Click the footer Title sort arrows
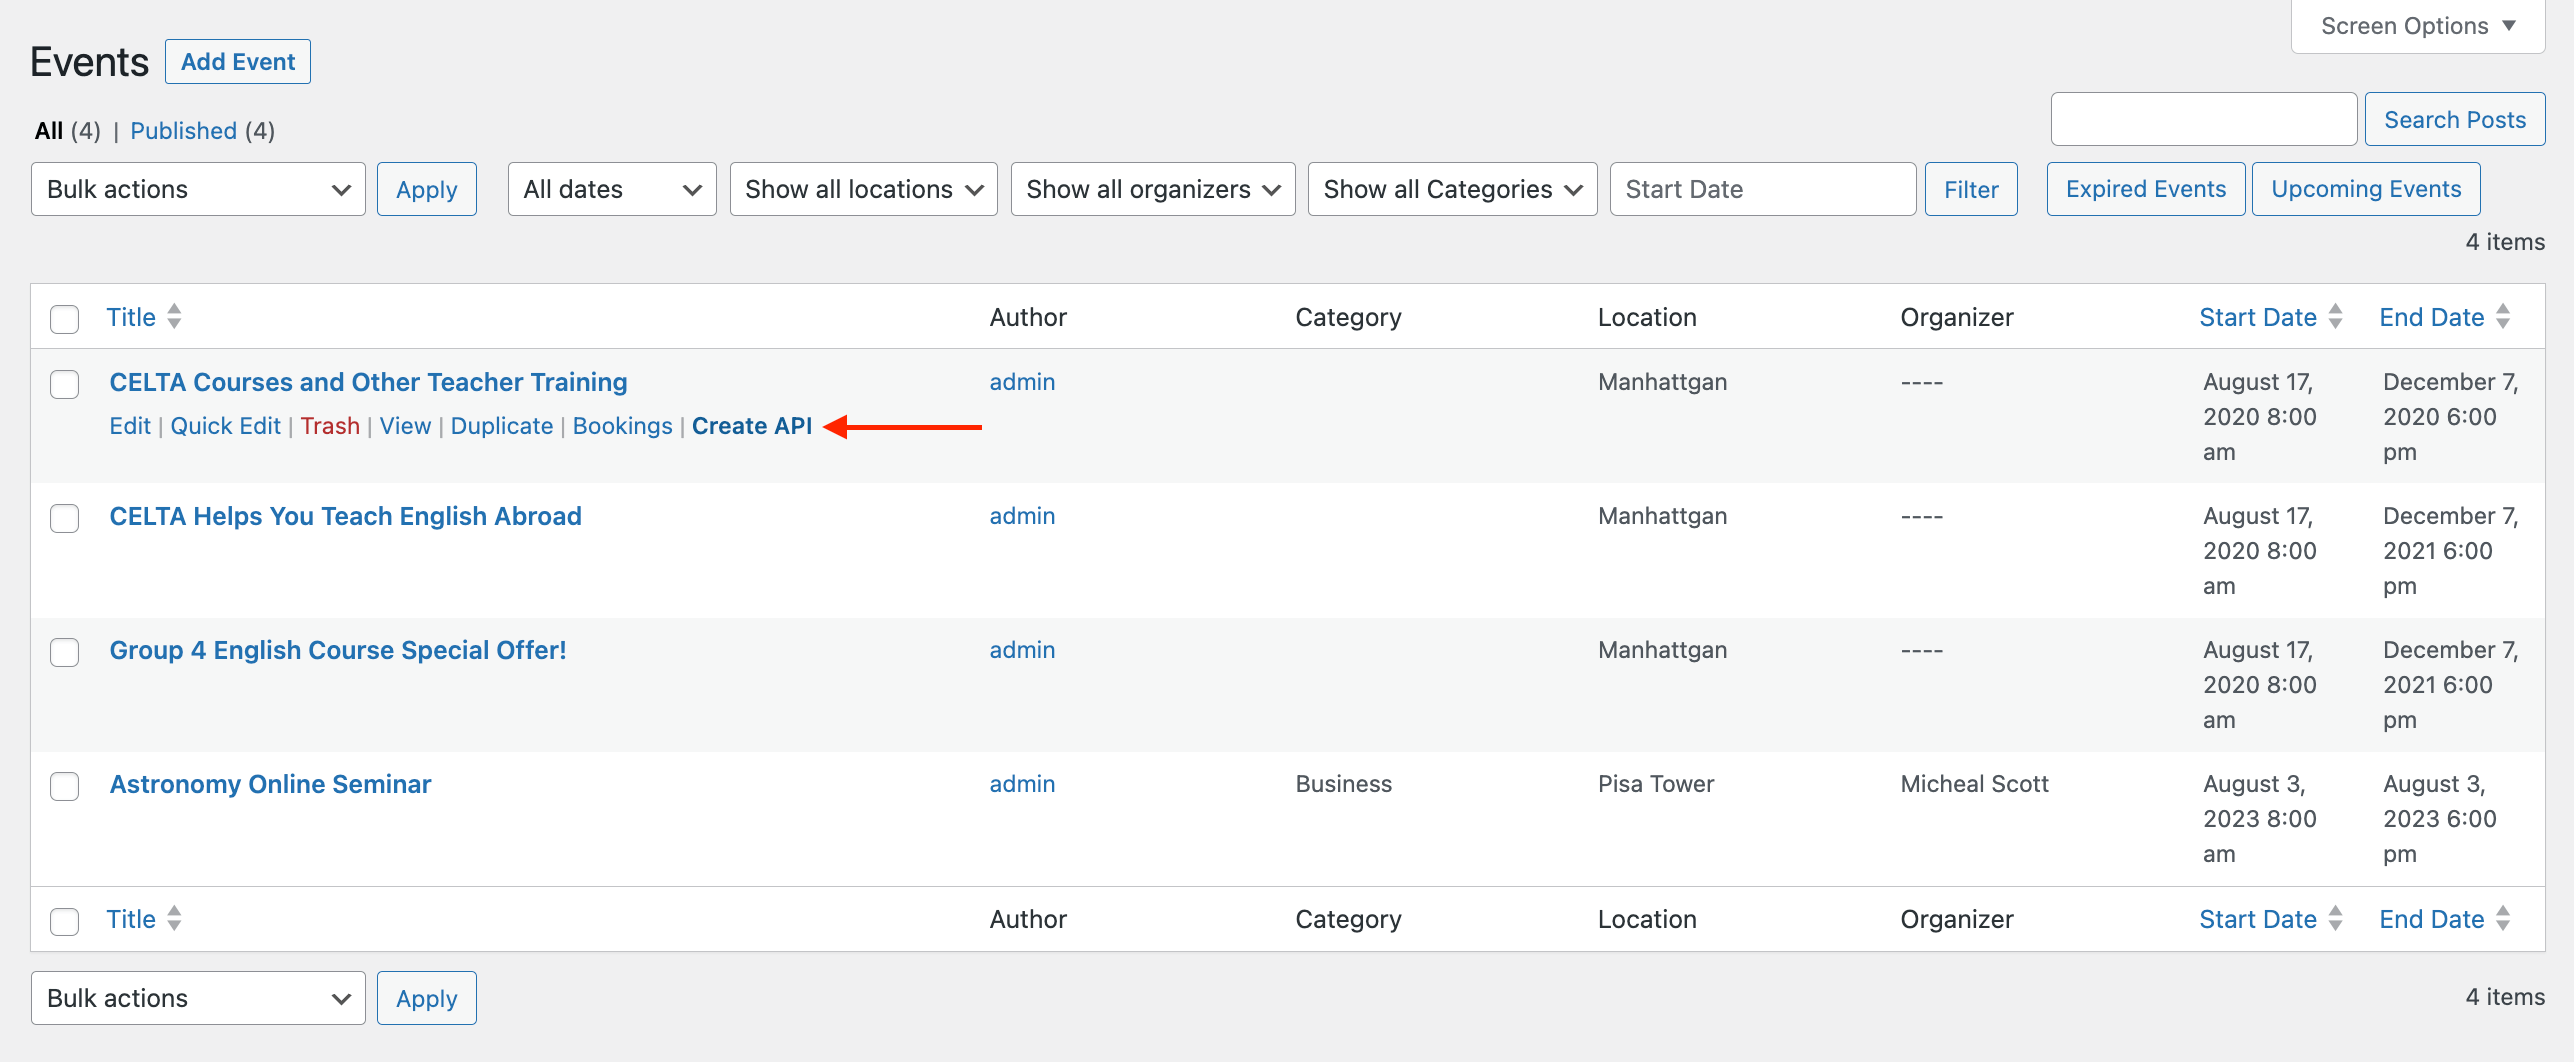 coord(174,919)
